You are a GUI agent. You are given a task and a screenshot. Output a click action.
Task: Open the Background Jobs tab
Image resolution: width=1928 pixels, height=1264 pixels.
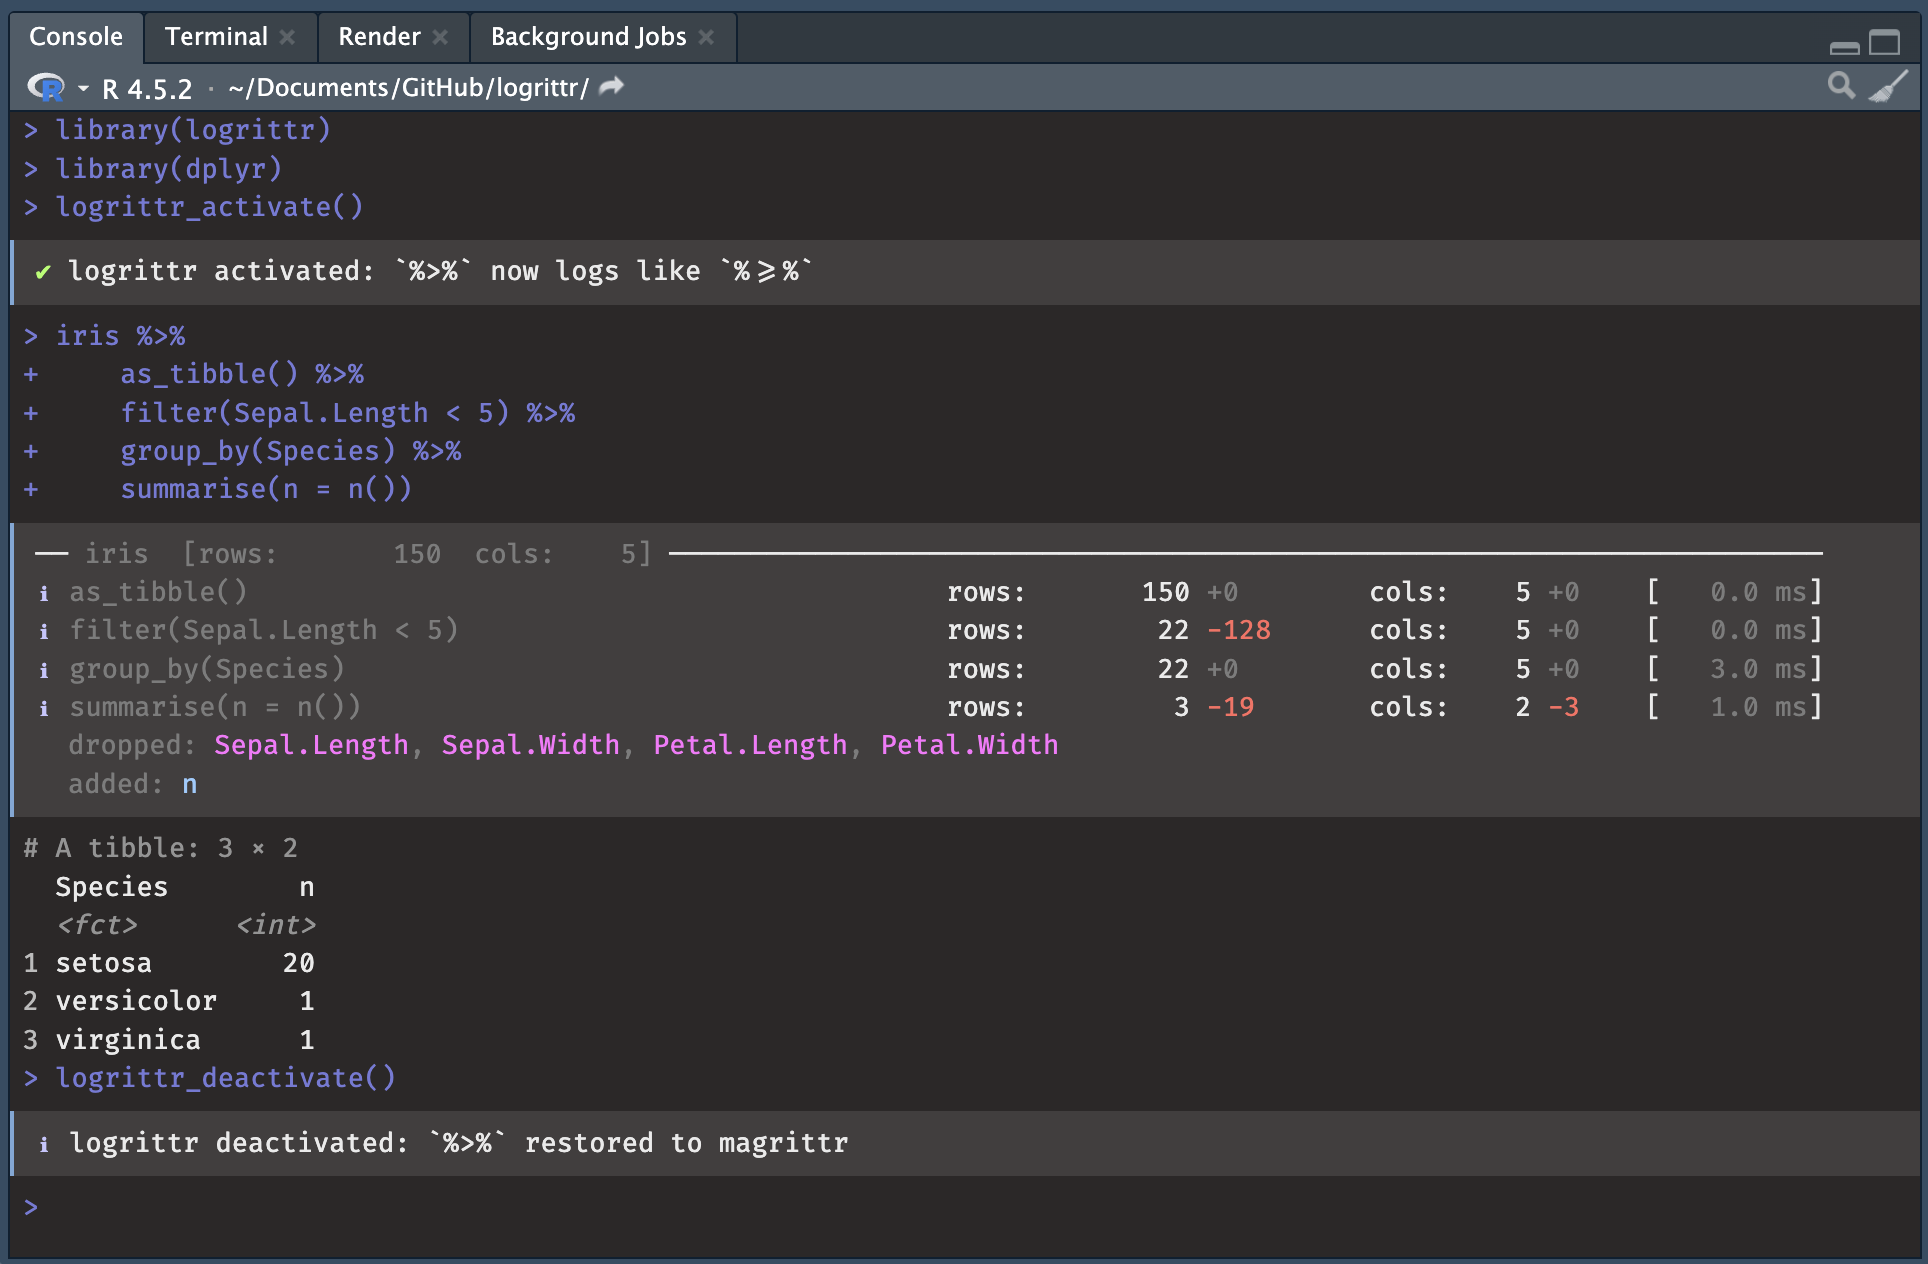point(588,37)
